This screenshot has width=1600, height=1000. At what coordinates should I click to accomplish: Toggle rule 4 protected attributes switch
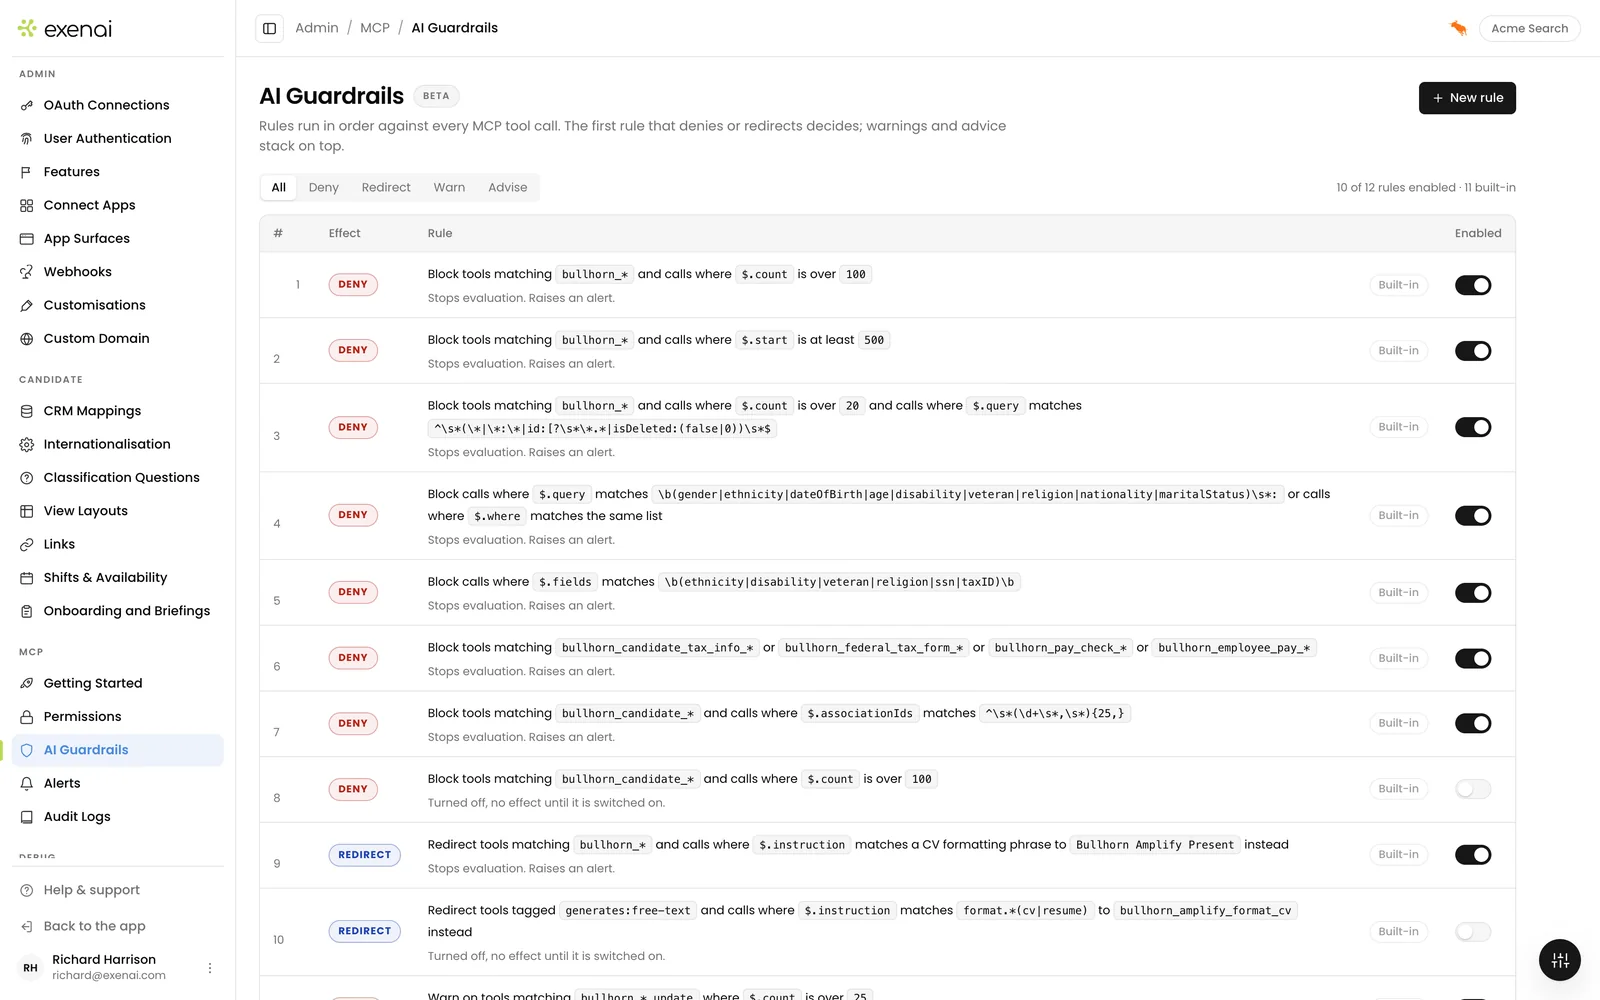(1473, 516)
